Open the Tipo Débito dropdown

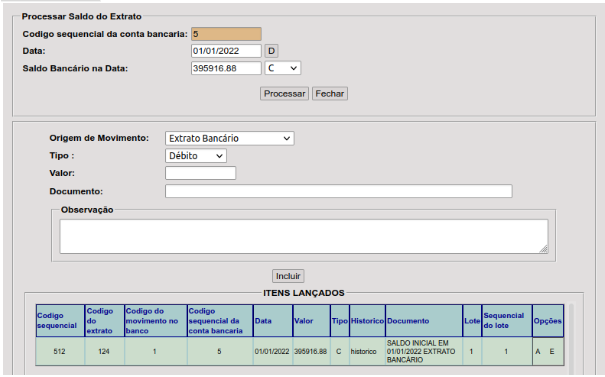[x=196, y=156]
